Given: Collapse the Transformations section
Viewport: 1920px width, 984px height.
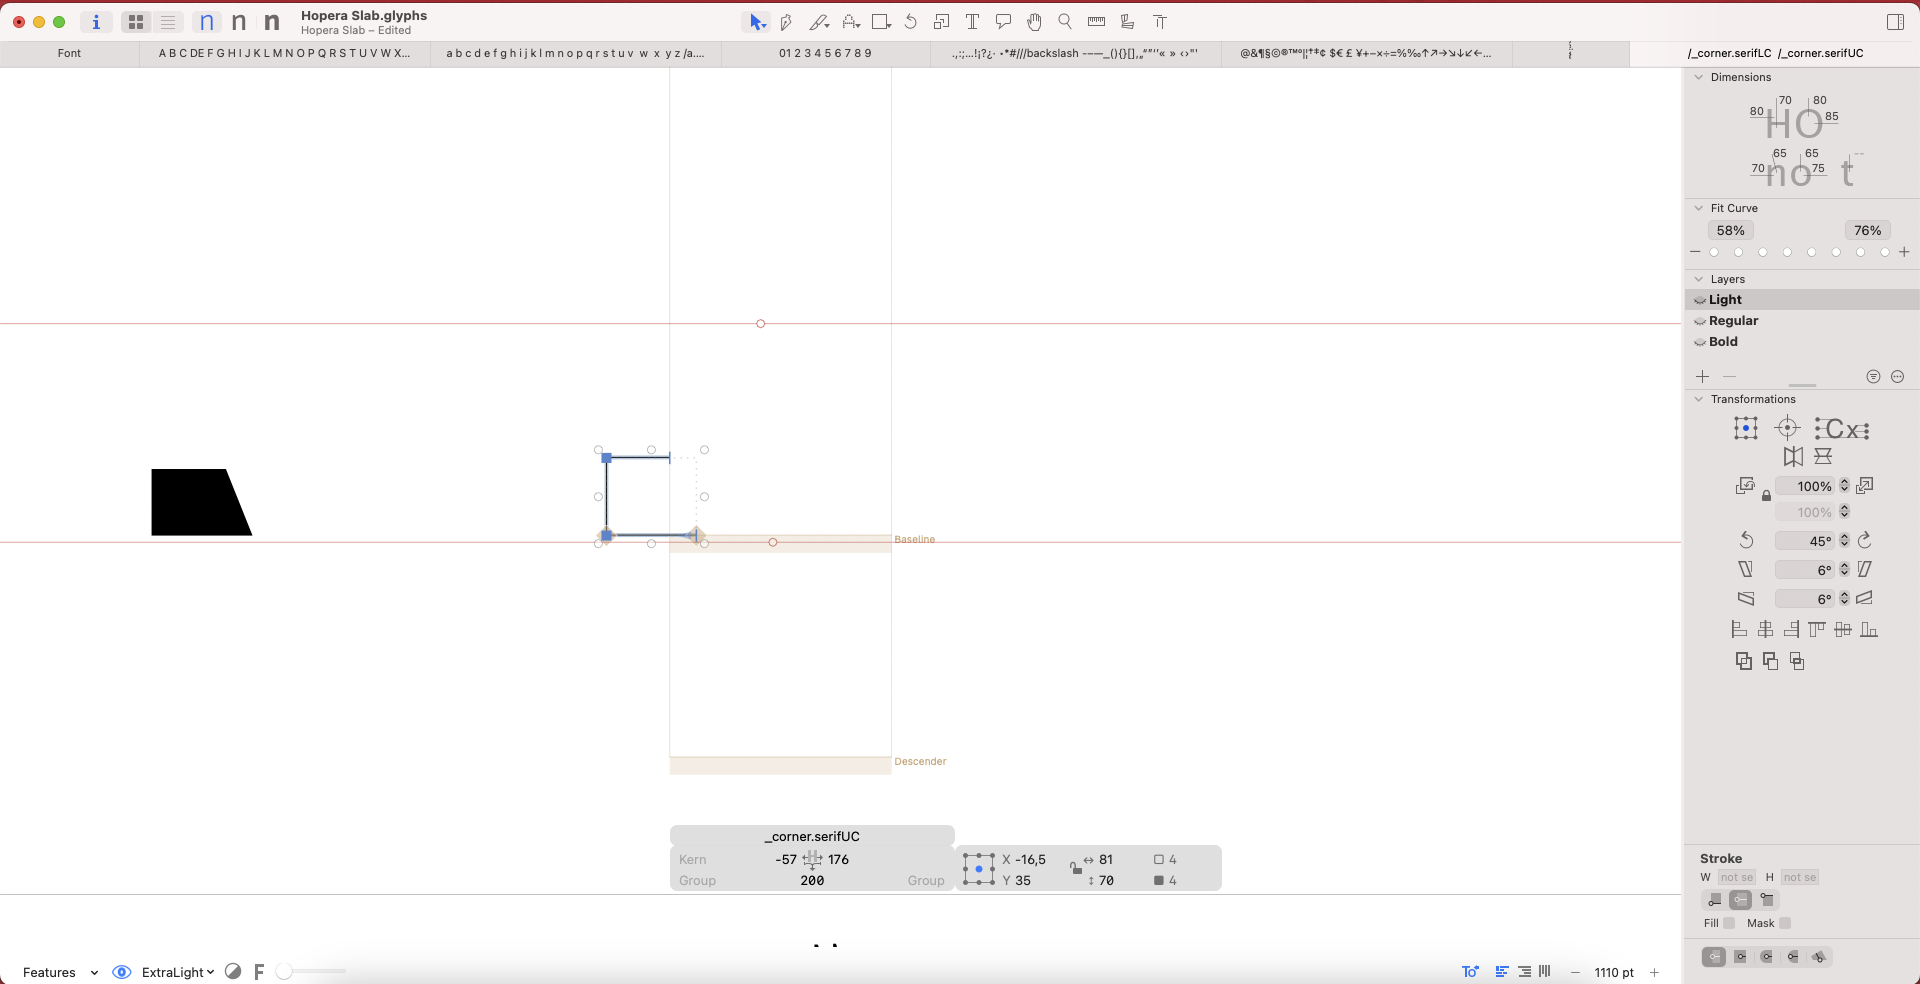Looking at the screenshot, I should (1698, 399).
